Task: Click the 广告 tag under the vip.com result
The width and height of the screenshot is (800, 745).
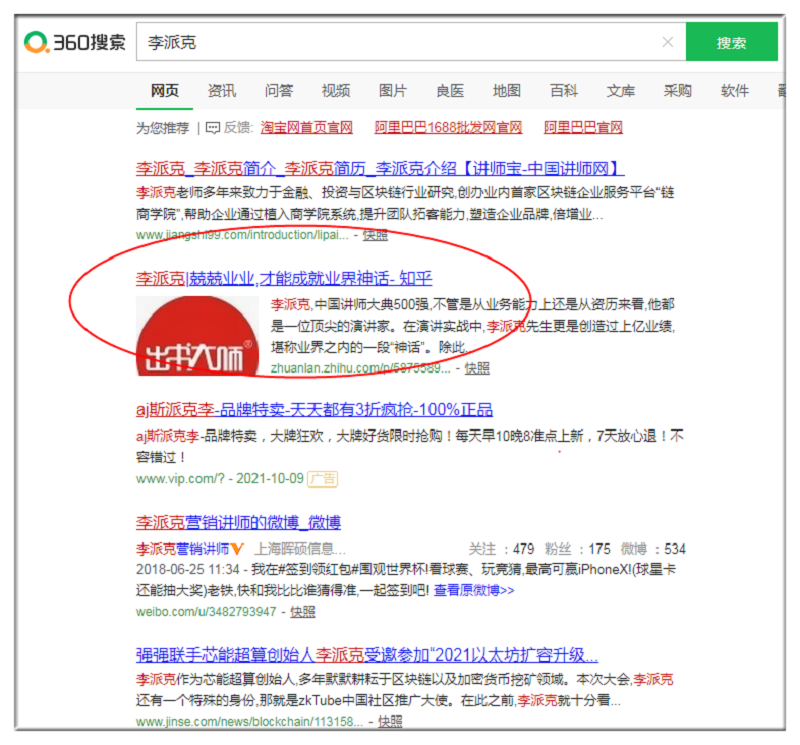Action: pyautogui.click(x=322, y=479)
